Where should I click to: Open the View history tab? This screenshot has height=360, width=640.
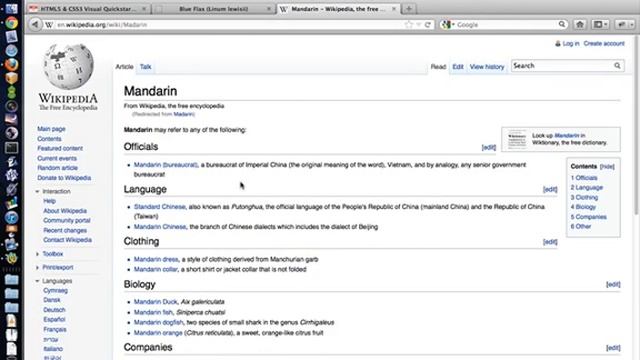(x=487, y=67)
